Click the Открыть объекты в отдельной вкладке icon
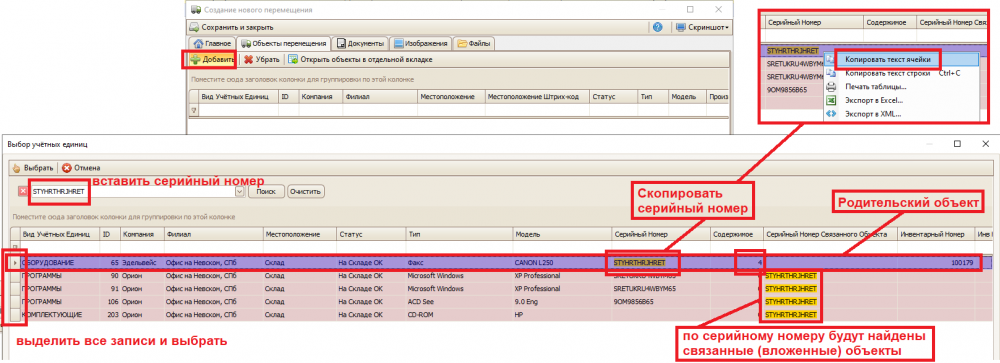Image resolution: width=1000 pixels, height=363 pixels. (293, 59)
